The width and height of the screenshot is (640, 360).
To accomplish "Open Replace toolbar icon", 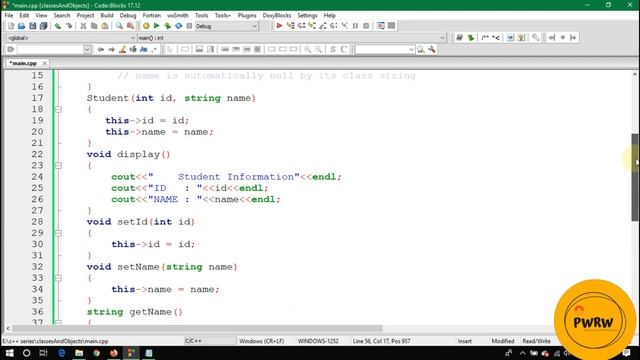I will pos(130,26).
